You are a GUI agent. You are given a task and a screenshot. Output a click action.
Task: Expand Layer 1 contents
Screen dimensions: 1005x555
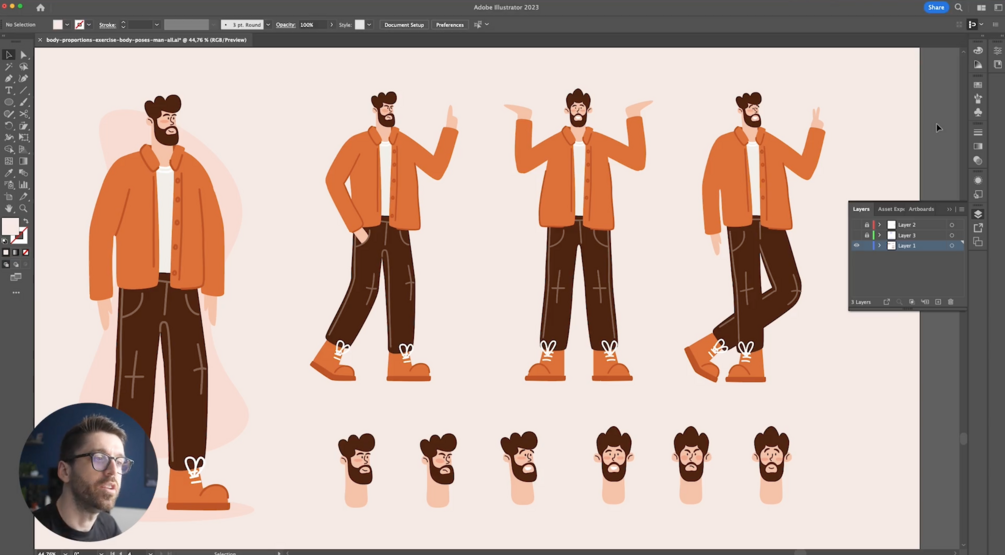tap(880, 245)
